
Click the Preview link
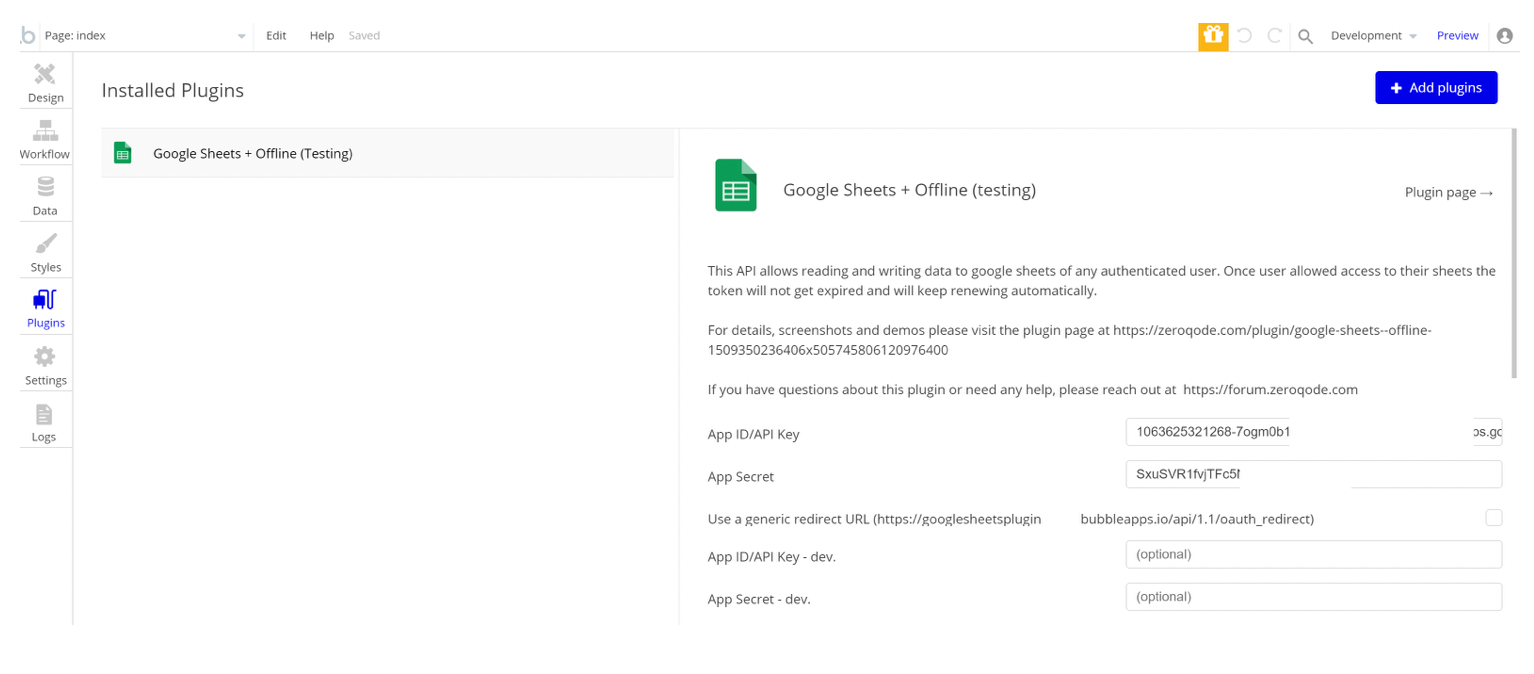coord(1457,35)
